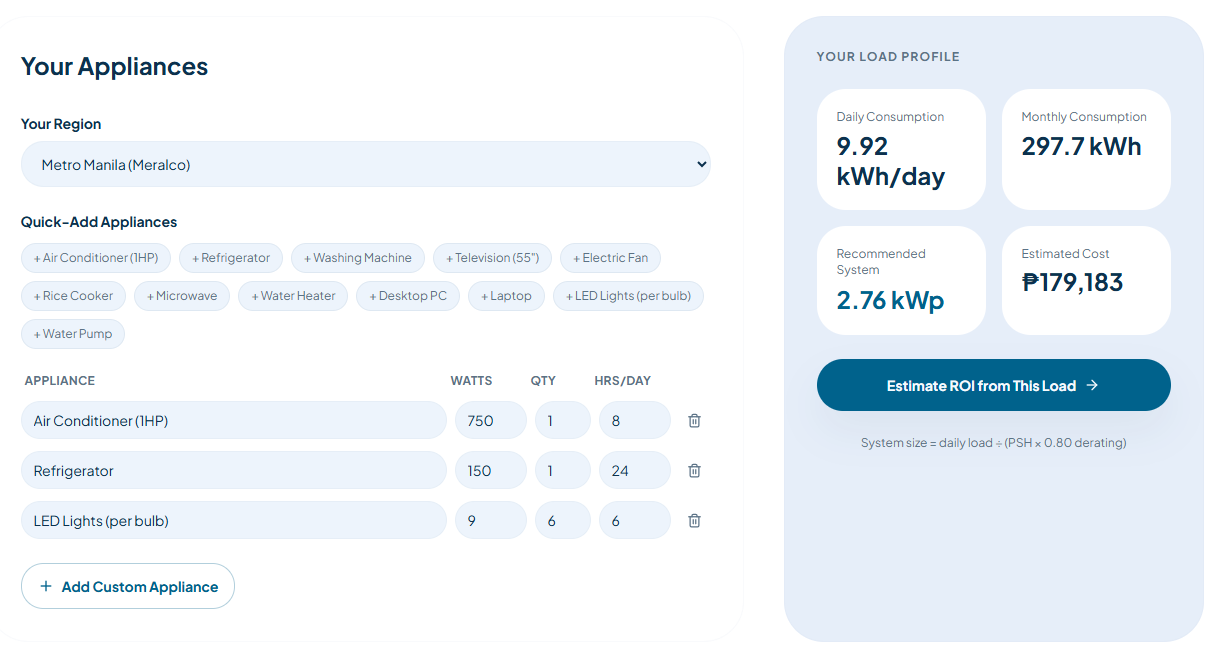Quick-add Laptop appliance
Viewport: 1208px width, 646px height.
click(507, 296)
